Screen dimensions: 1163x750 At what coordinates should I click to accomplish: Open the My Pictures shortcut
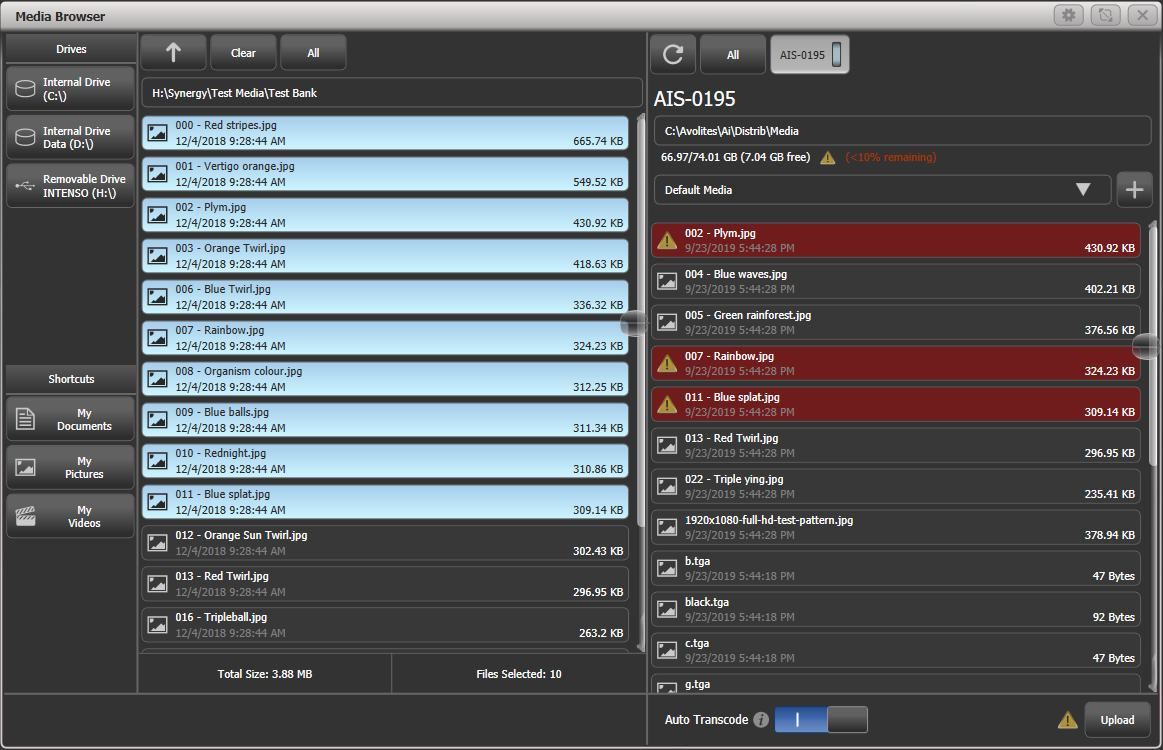coord(70,467)
